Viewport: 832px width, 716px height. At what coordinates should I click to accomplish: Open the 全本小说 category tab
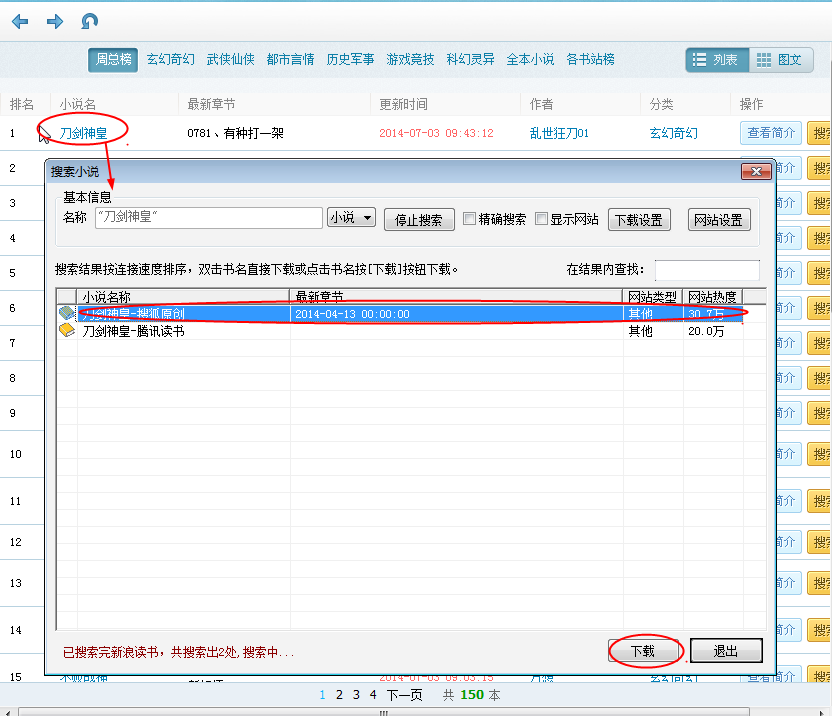pos(530,59)
